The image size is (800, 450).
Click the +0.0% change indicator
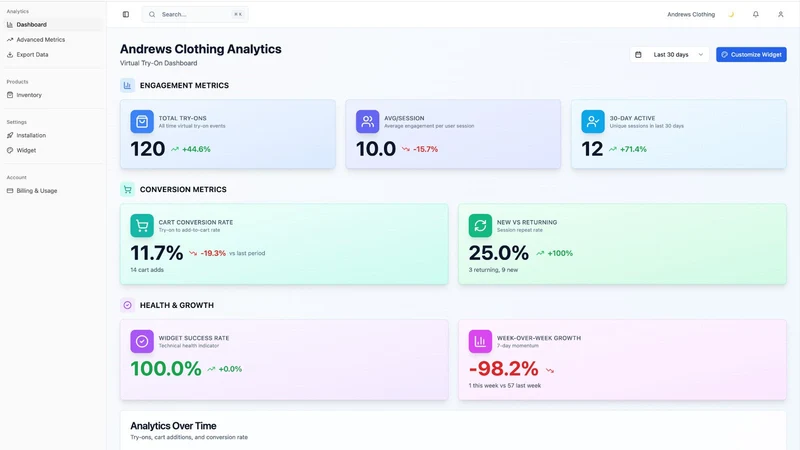(224, 369)
